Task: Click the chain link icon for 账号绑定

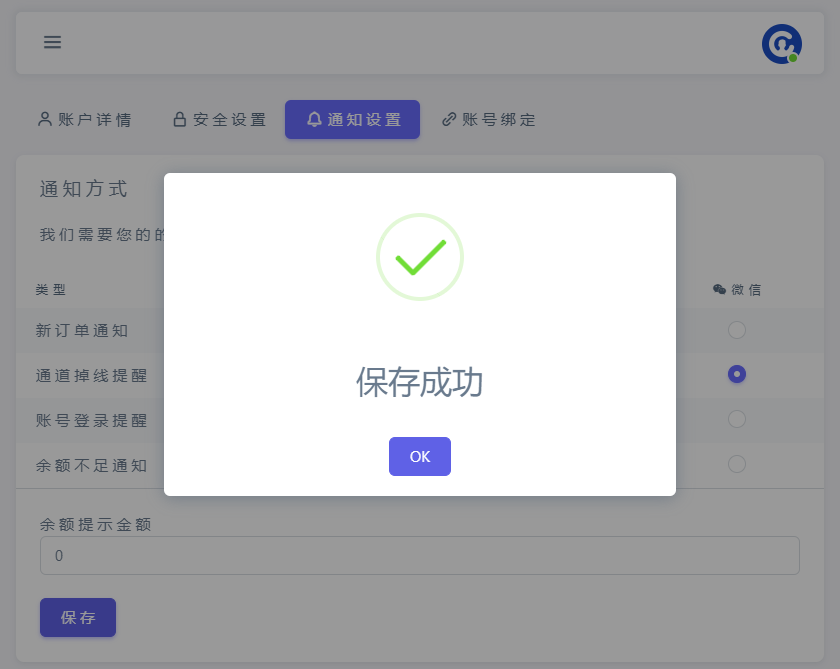Action: pos(449,120)
